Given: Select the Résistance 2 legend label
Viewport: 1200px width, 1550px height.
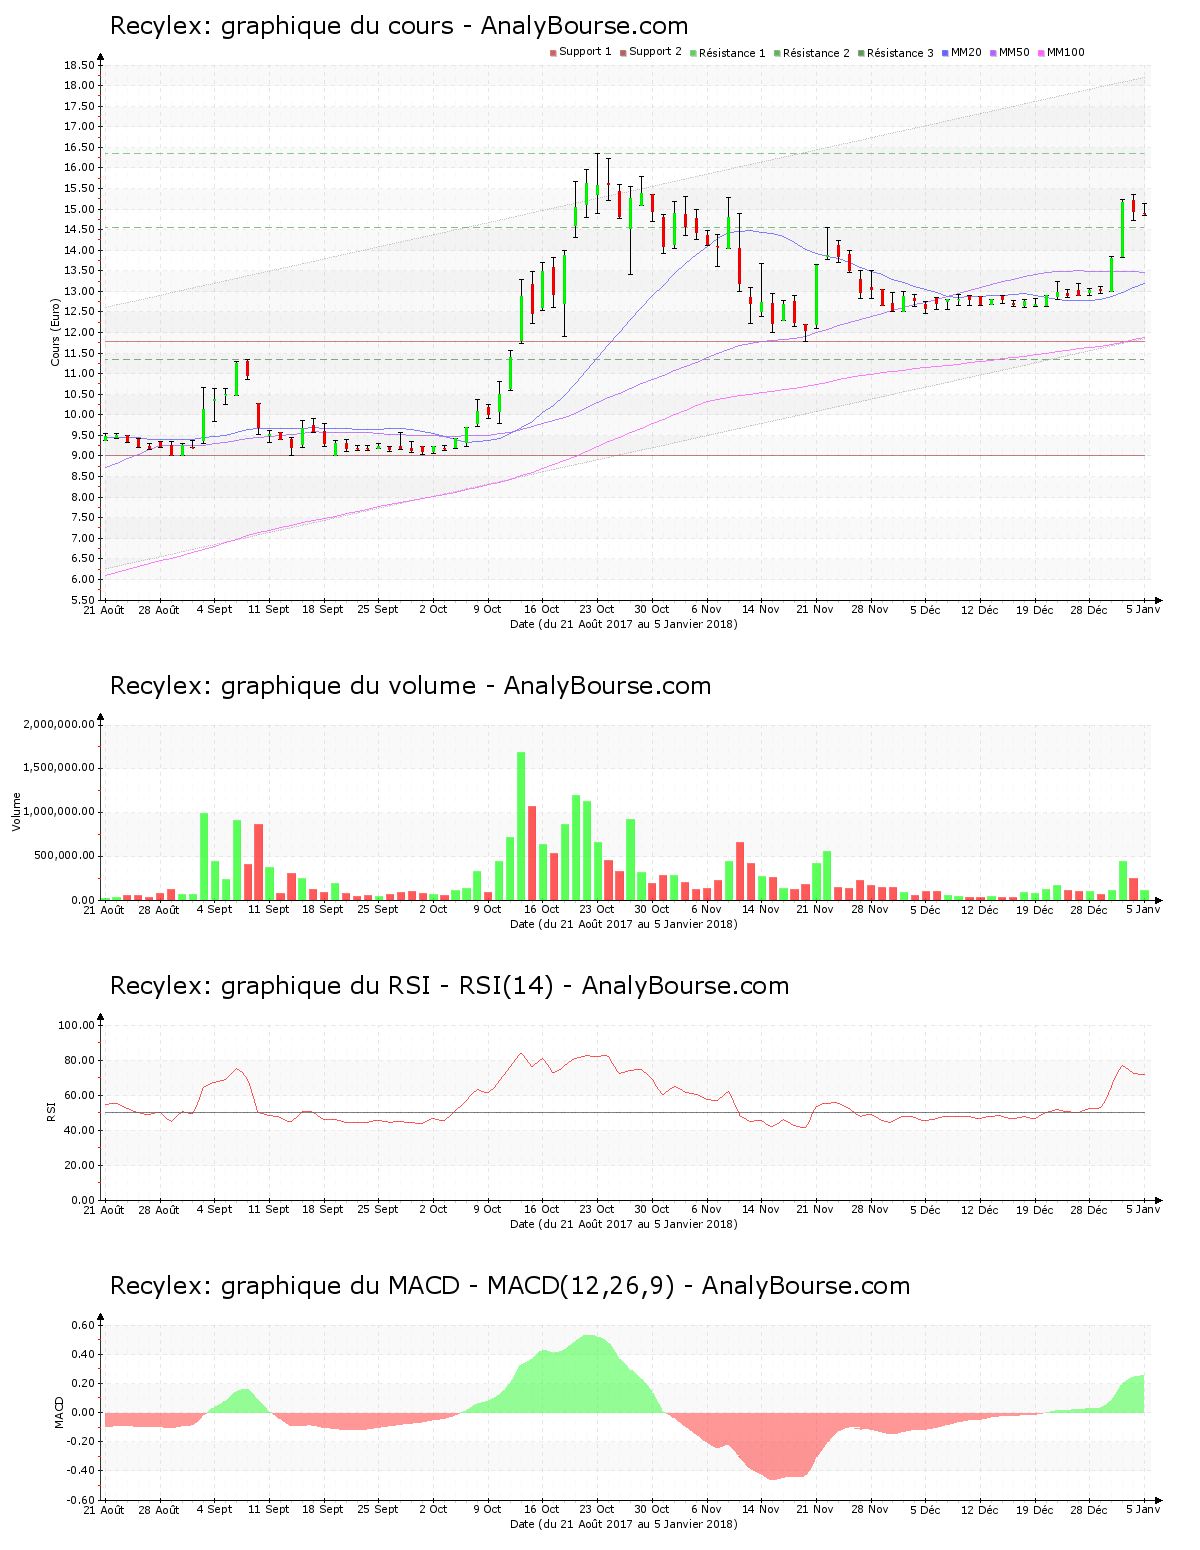Looking at the screenshot, I should coord(816,53).
